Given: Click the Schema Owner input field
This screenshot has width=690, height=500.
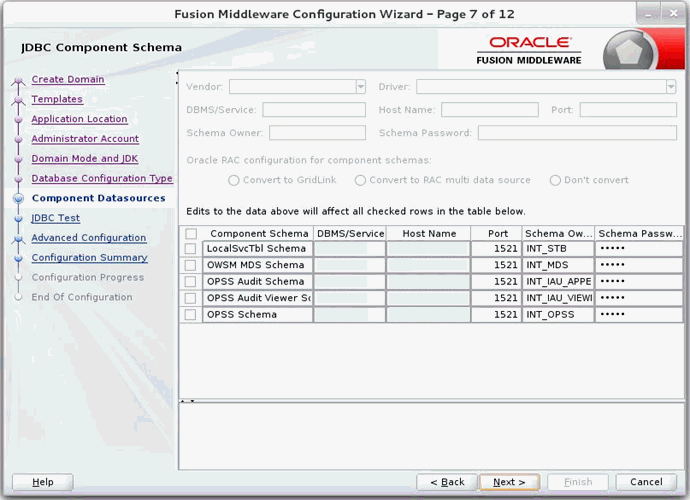Looking at the screenshot, I should tap(317, 133).
